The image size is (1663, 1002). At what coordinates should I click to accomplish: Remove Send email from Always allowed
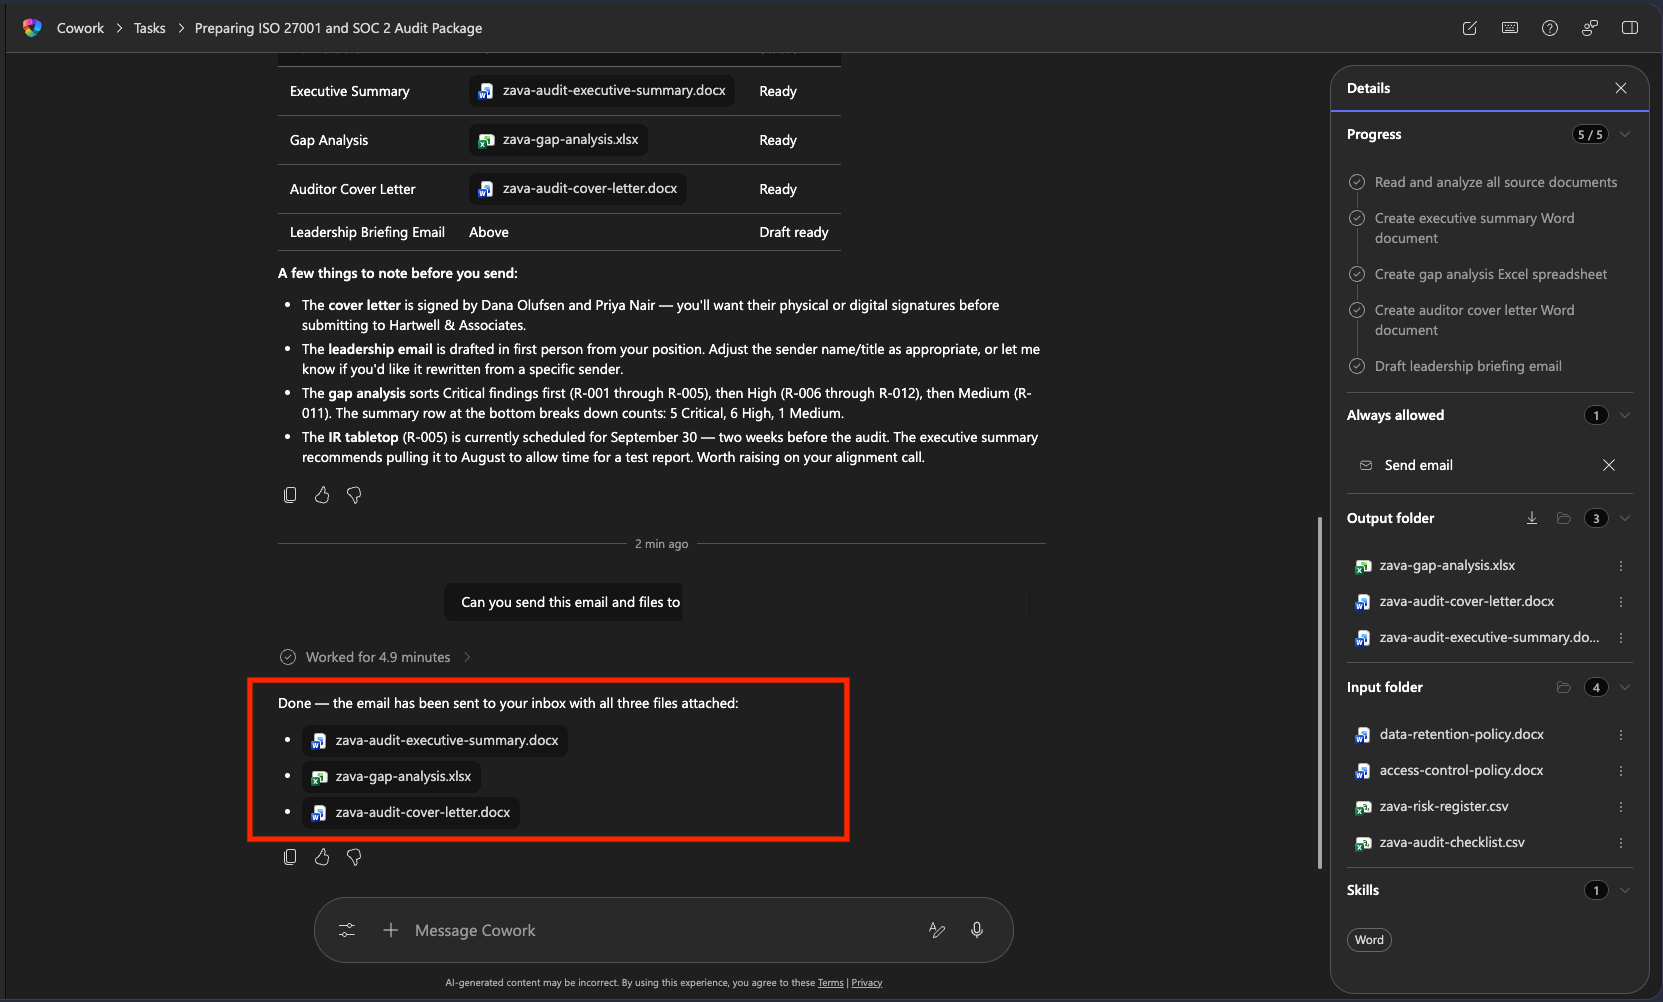click(x=1608, y=465)
